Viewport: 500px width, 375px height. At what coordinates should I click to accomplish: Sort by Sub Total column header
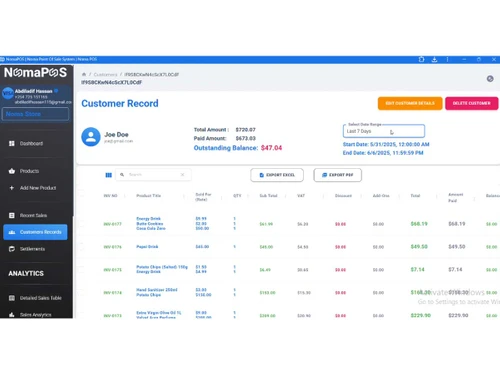268,196
